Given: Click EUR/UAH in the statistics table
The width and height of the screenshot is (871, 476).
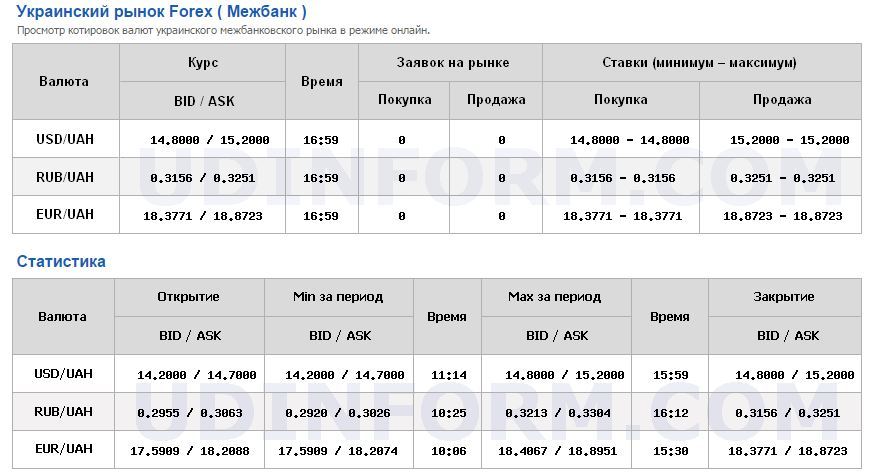Looking at the screenshot, I should [x=63, y=449].
